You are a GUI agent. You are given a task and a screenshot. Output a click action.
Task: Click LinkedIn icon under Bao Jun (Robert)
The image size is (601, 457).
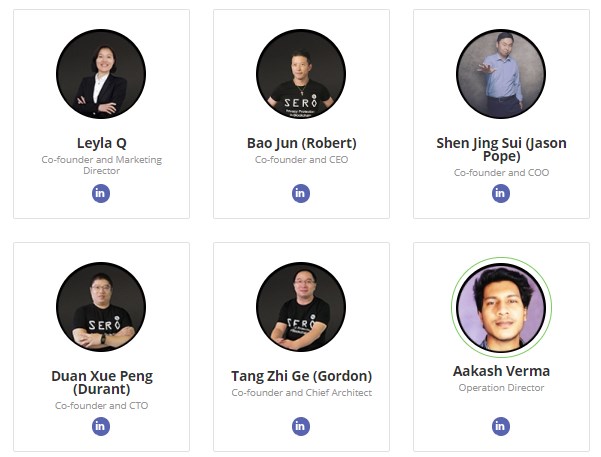click(301, 193)
